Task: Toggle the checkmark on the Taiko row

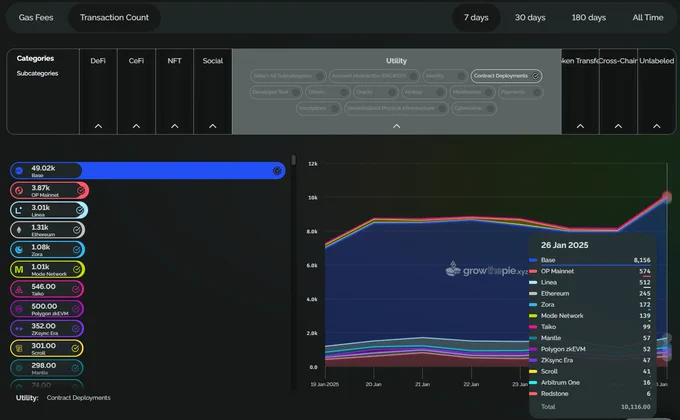Action: 76,289
